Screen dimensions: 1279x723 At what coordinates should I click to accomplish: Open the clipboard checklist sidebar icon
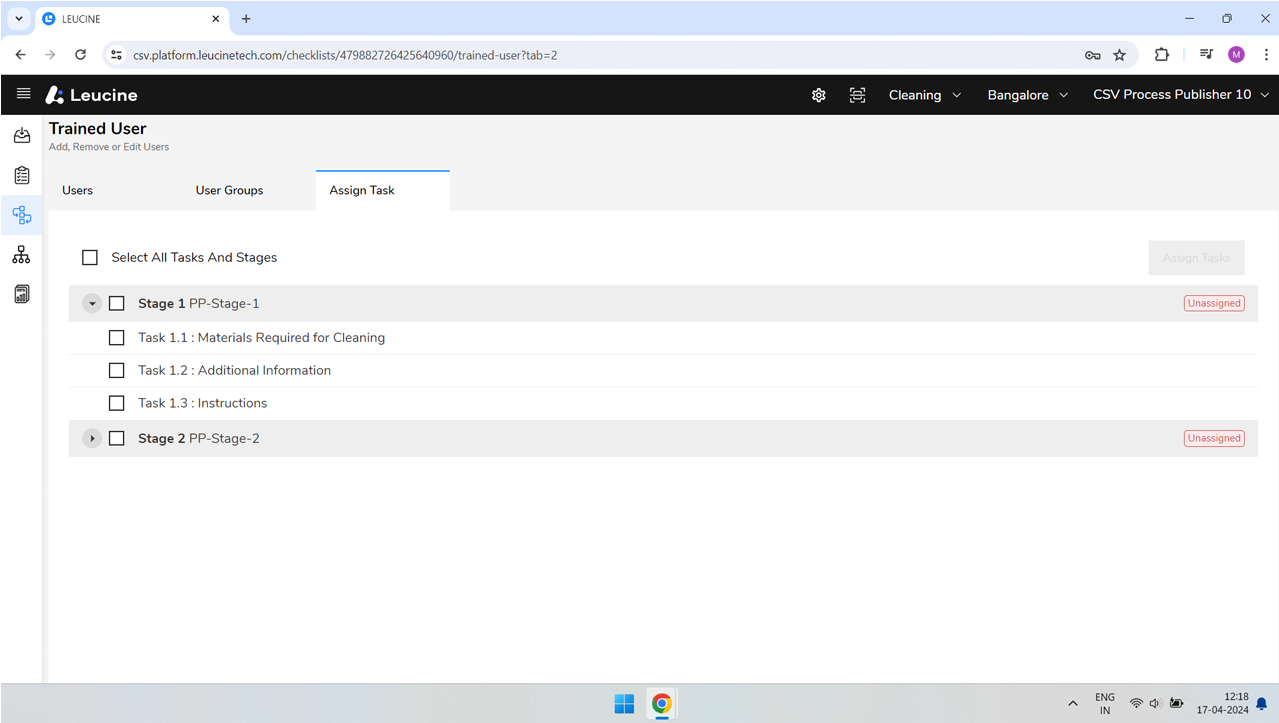coord(22,175)
